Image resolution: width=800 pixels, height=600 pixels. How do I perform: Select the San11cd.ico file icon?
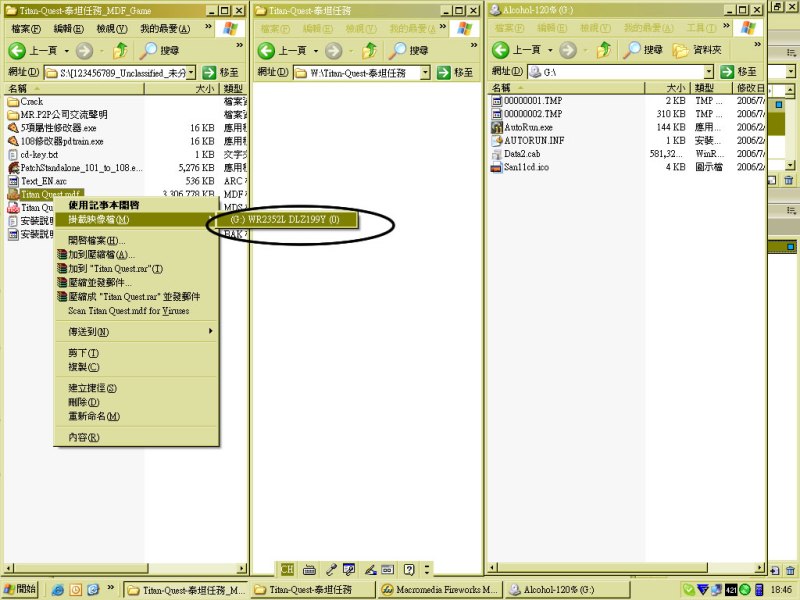pos(496,167)
